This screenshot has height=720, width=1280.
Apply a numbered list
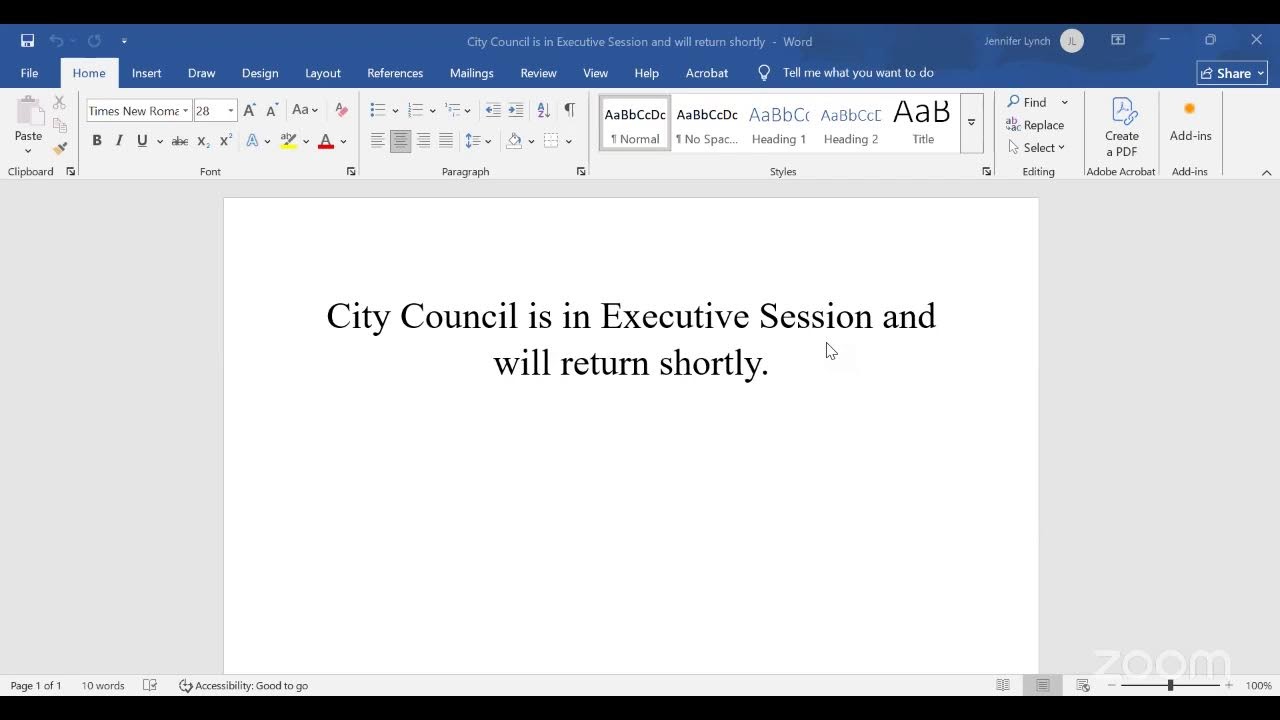(415, 110)
